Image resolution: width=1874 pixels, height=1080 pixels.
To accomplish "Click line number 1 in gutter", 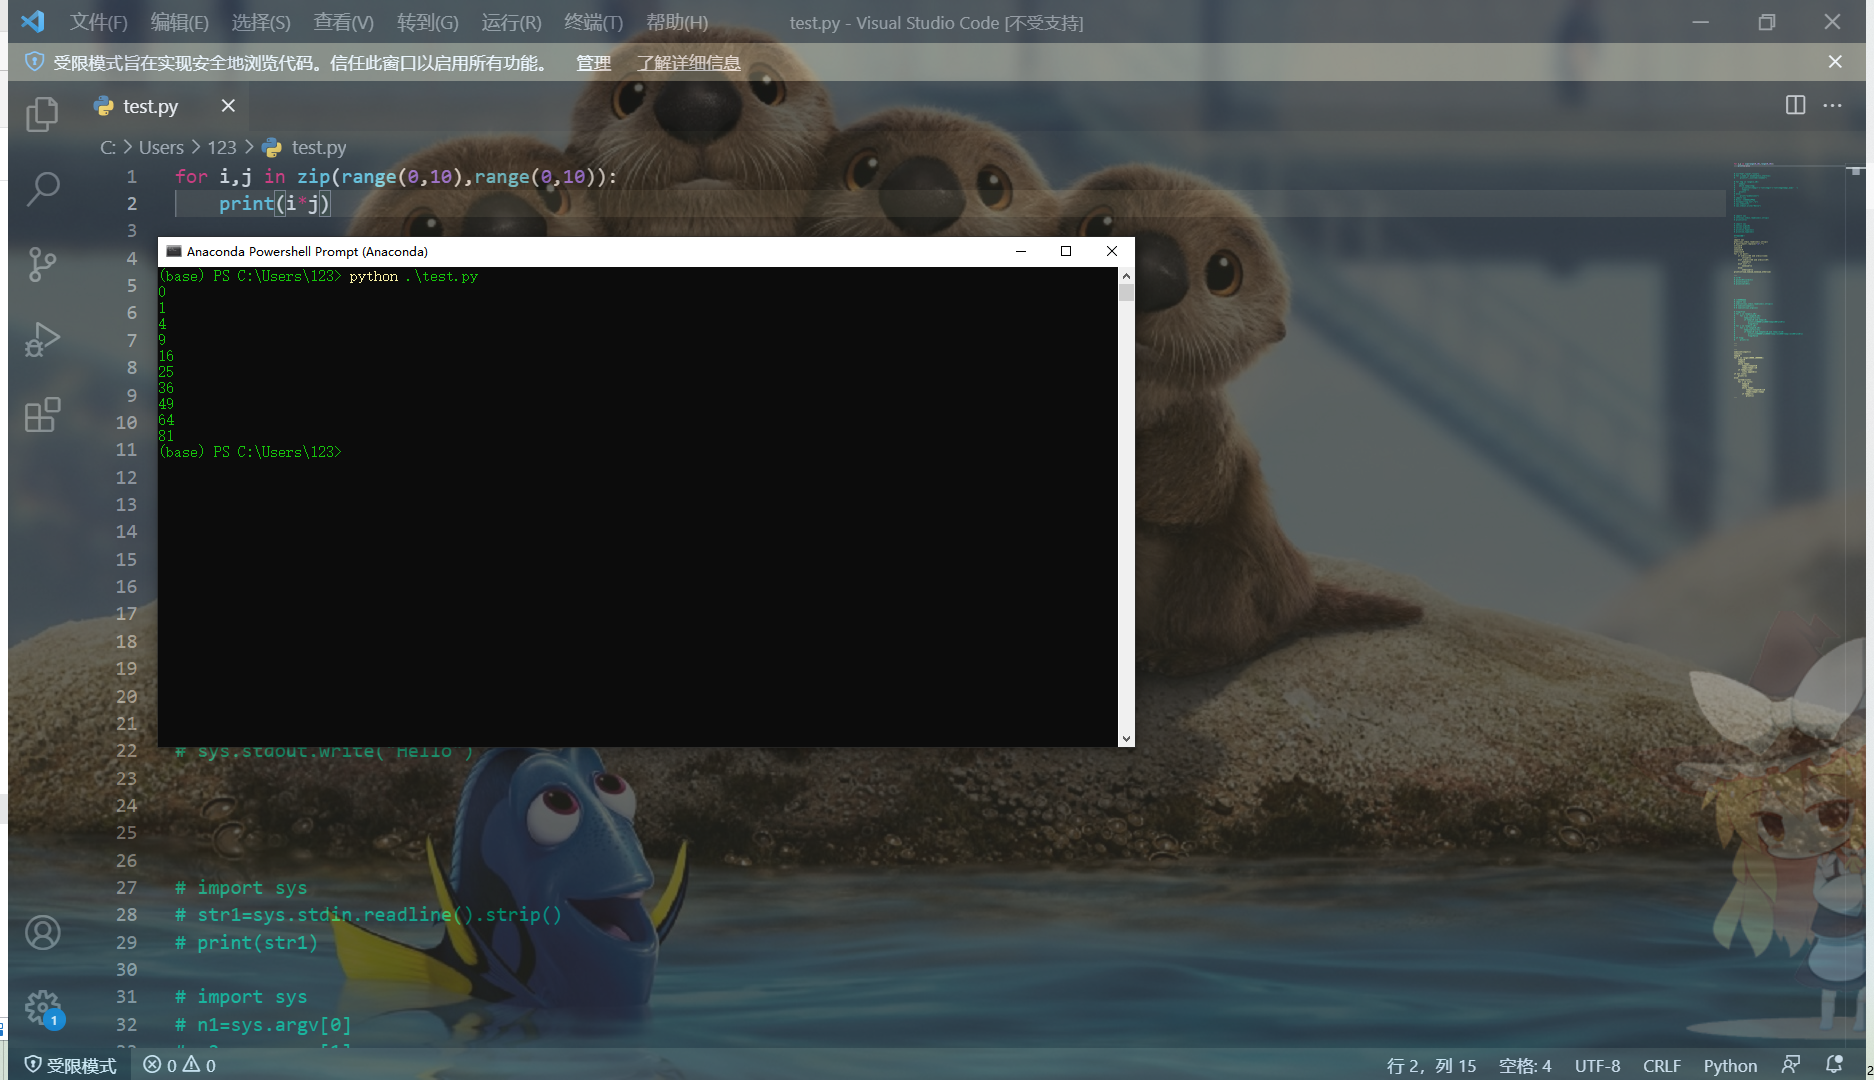I will [x=131, y=177].
